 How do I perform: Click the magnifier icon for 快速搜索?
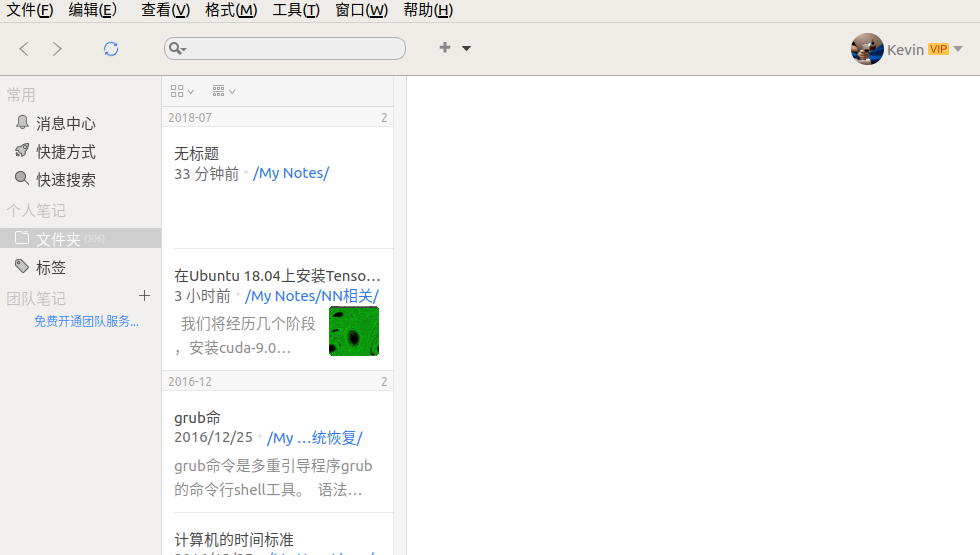click(x=22, y=178)
